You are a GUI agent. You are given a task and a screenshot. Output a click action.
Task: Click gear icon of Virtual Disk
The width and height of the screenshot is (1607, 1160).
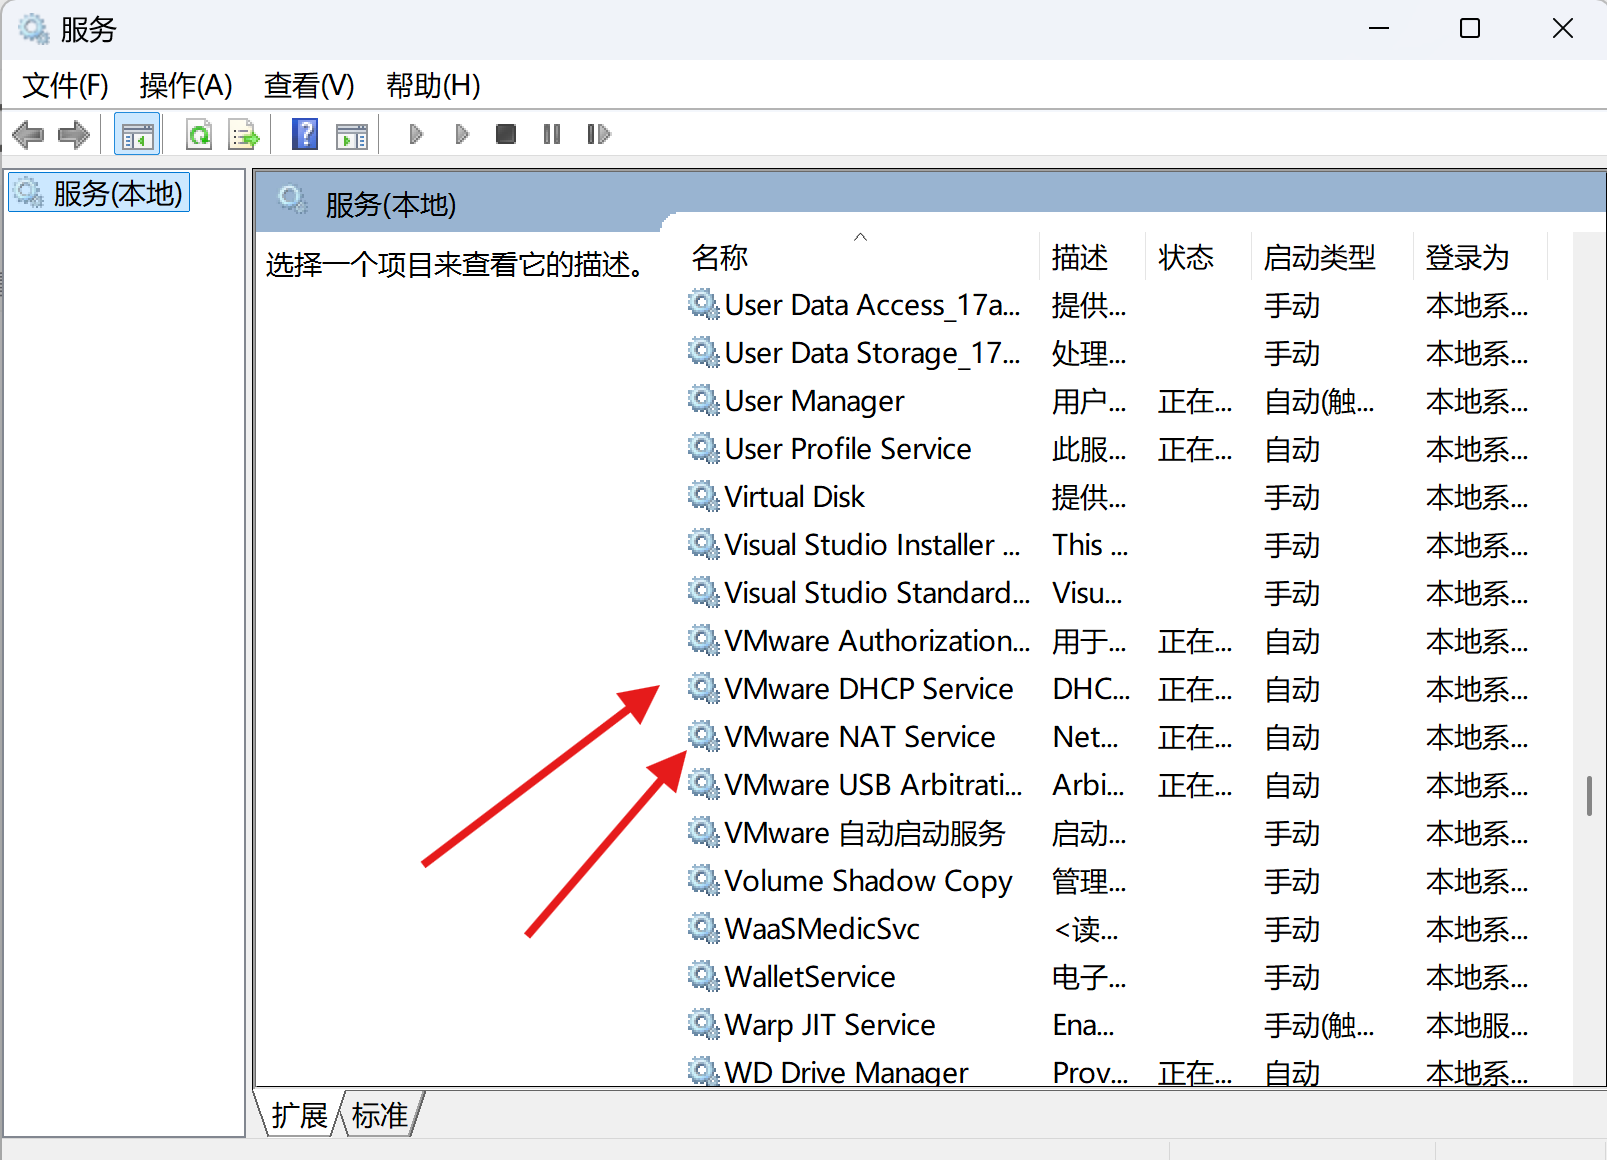coord(704,496)
